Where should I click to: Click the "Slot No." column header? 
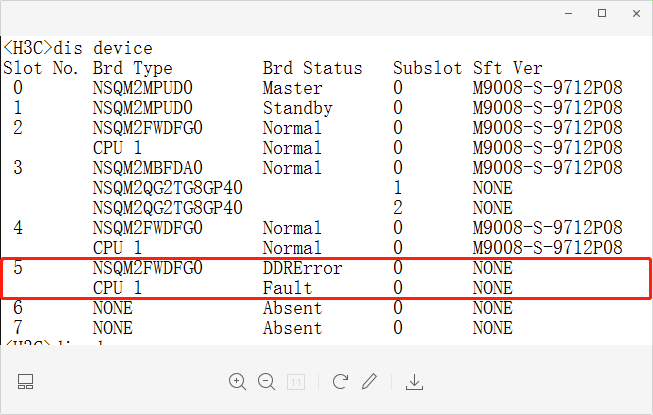[40, 68]
